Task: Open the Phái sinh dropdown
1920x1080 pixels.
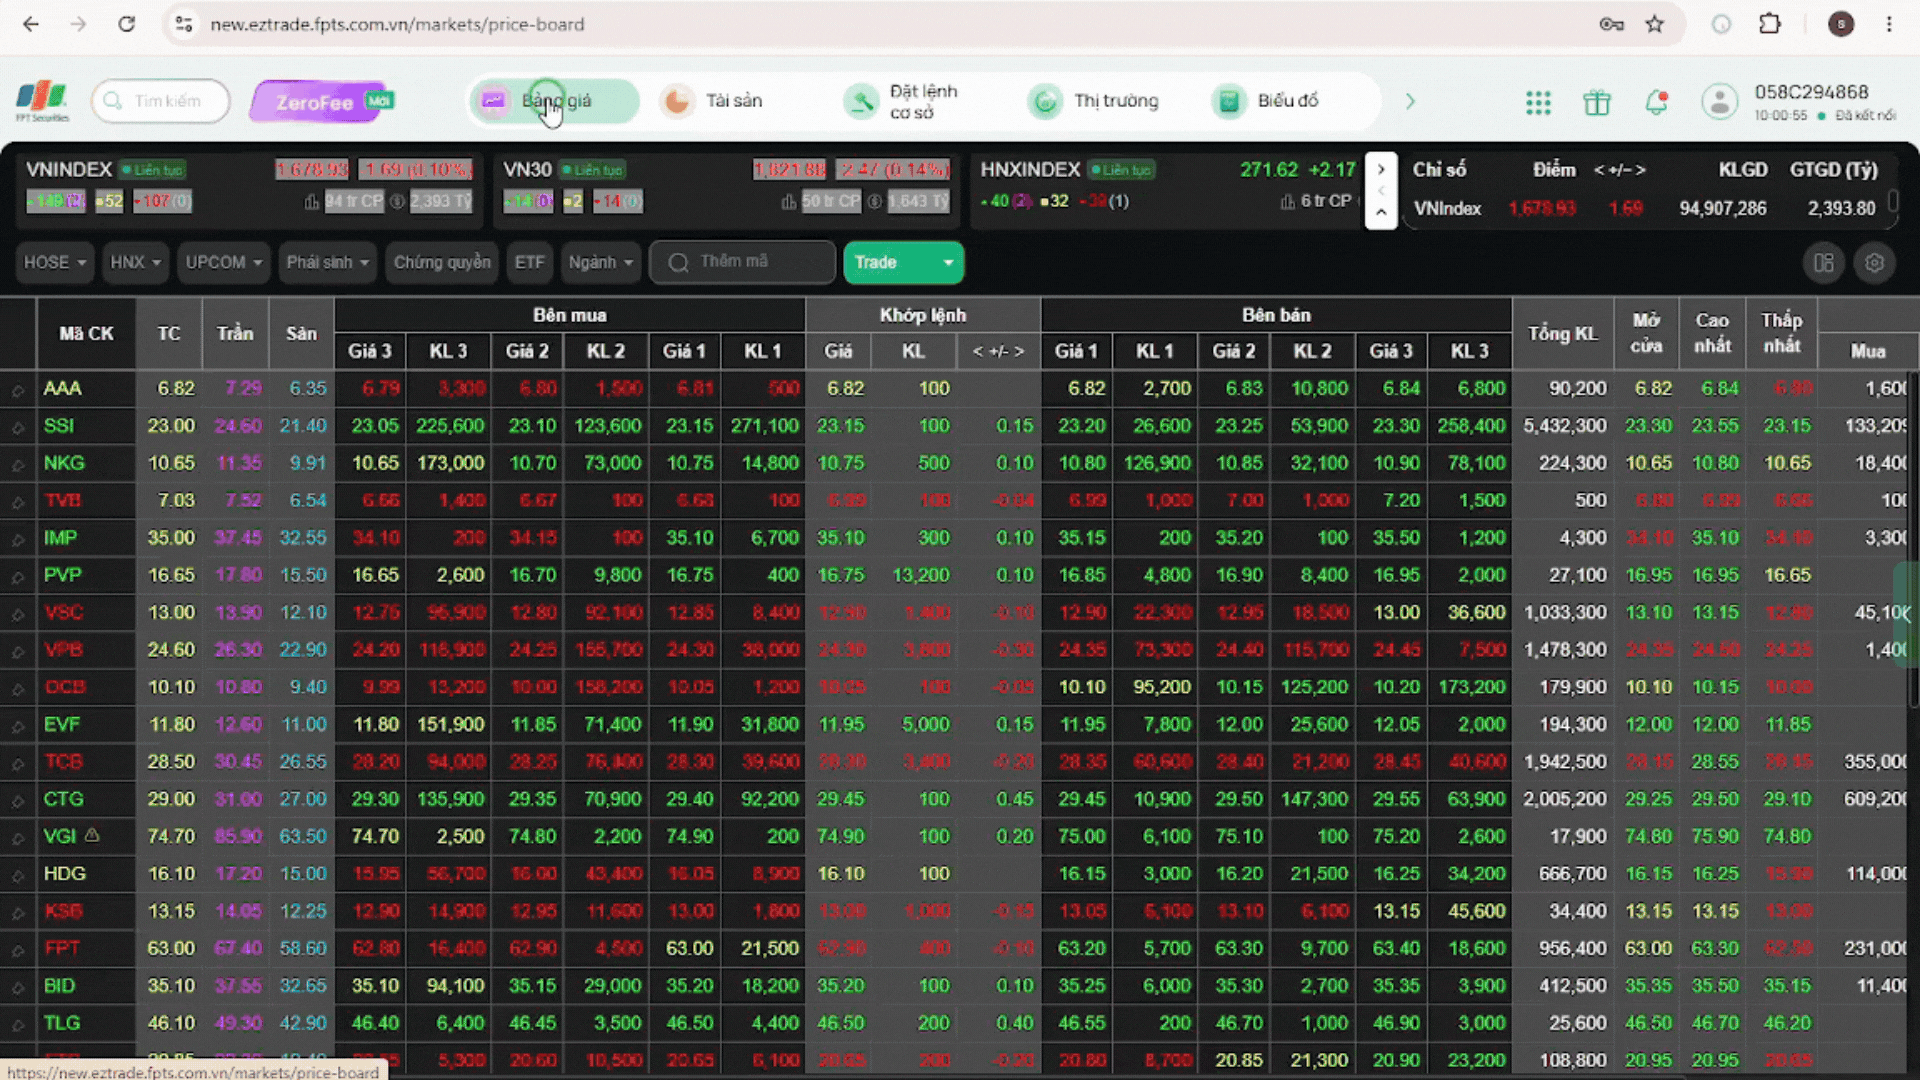Action: [327, 263]
